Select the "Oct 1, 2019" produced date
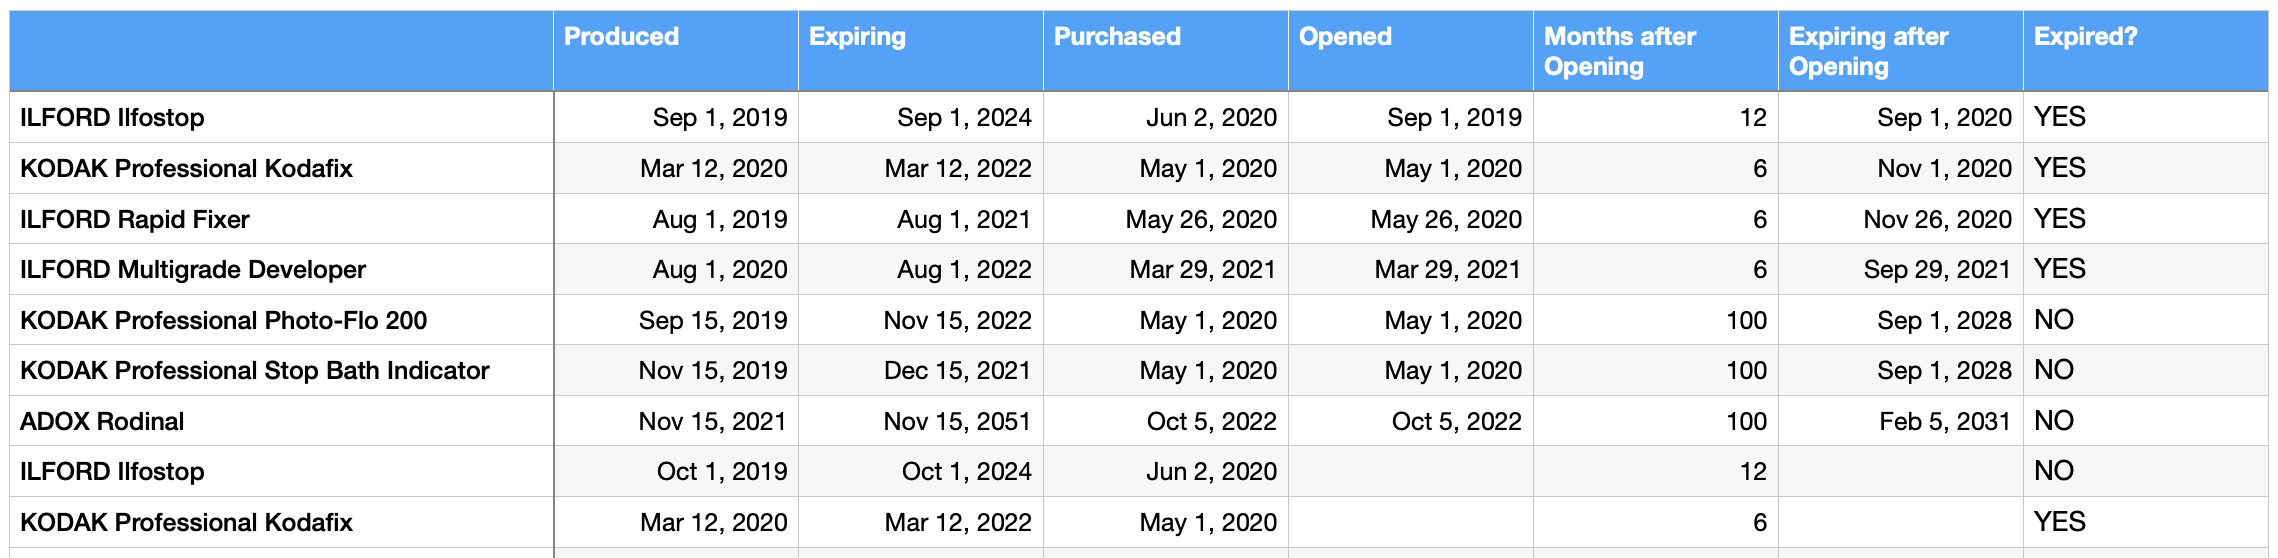 point(722,471)
